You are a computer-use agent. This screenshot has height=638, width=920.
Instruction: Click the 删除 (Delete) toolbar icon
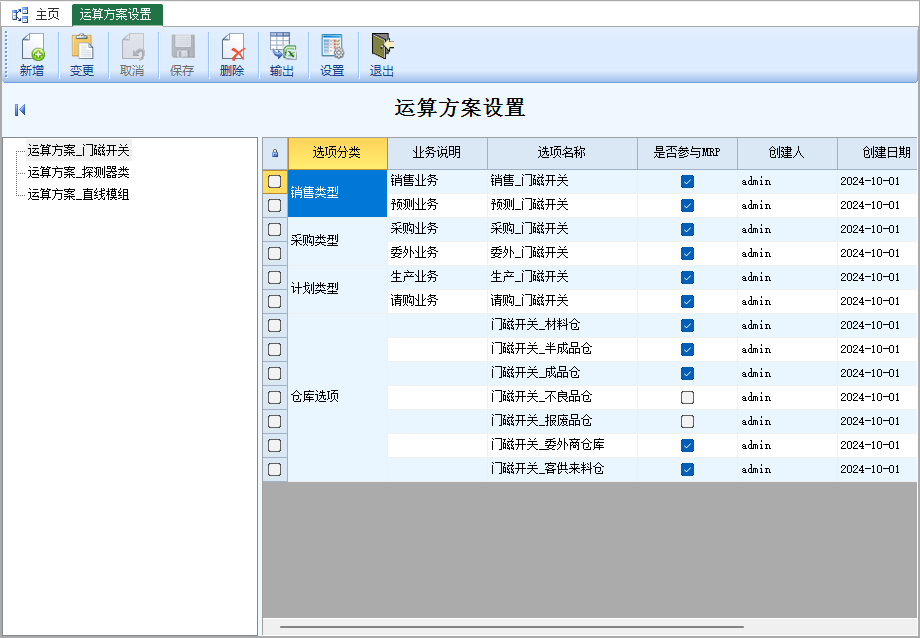[232, 55]
